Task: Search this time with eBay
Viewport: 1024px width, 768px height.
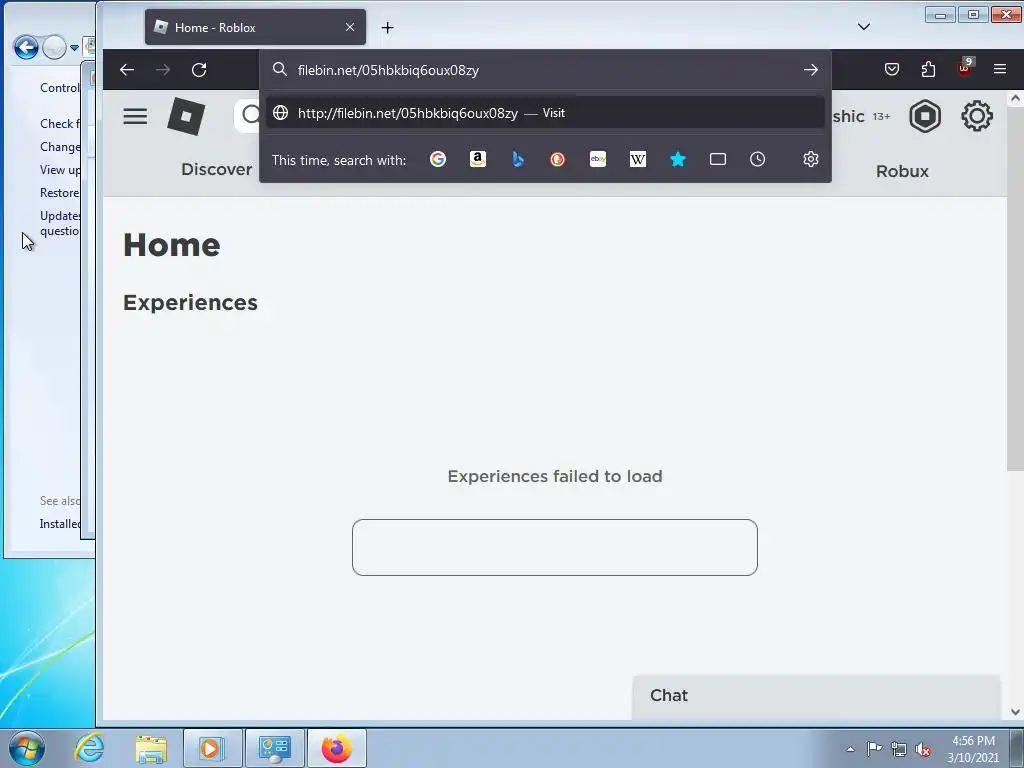Action: click(x=598, y=159)
